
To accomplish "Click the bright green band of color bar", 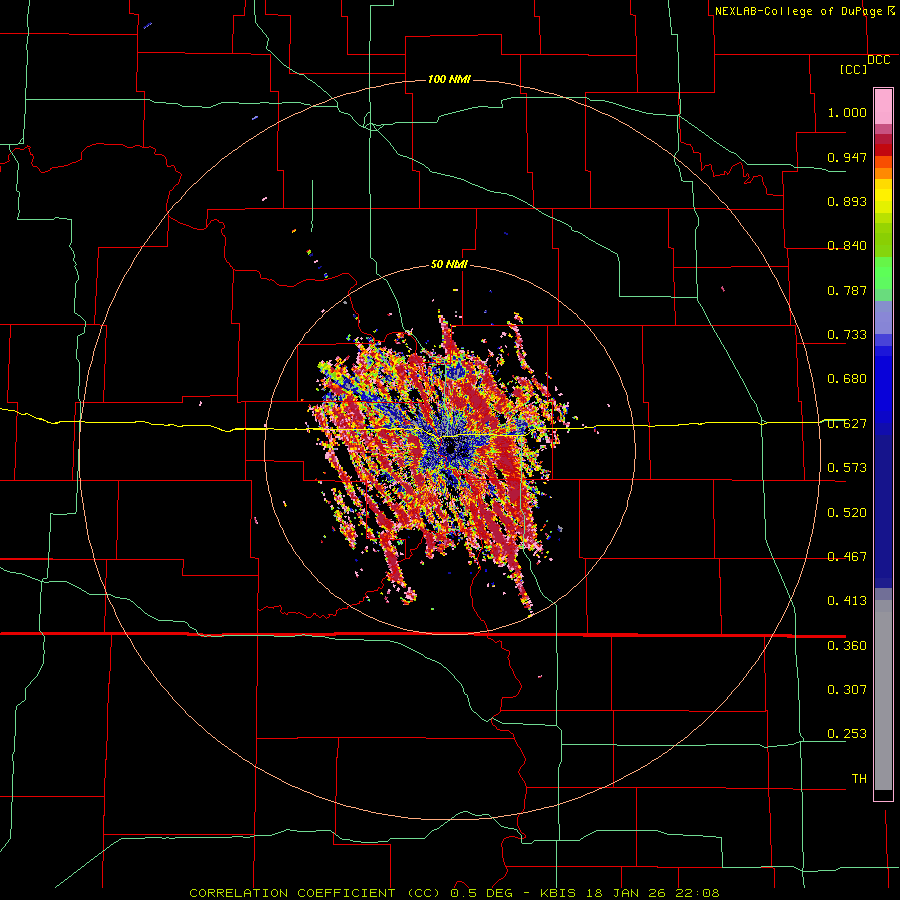I will 883,273.
